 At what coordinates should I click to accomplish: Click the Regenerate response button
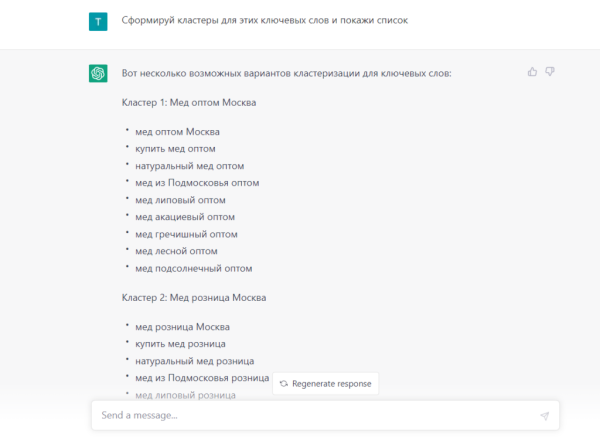(x=326, y=384)
